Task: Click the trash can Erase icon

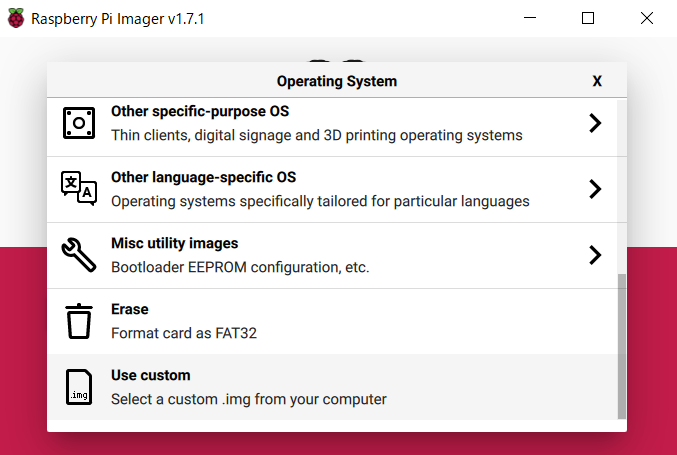Action: click(x=79, y=321)
